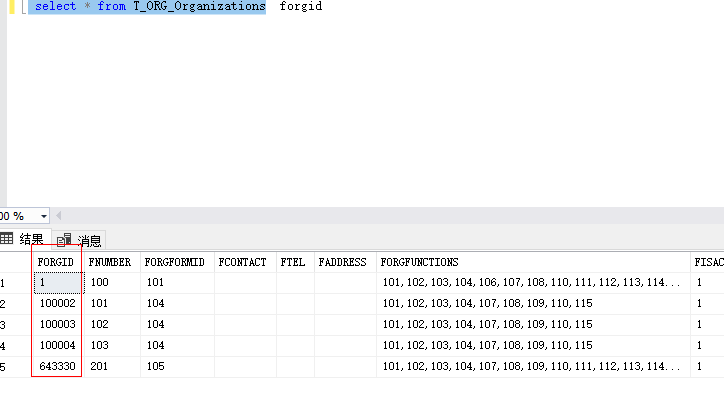Select the FCONTACT column header
Image resolution: width=724 pixels, height=394 pixels.
click(x=242, y=262)
